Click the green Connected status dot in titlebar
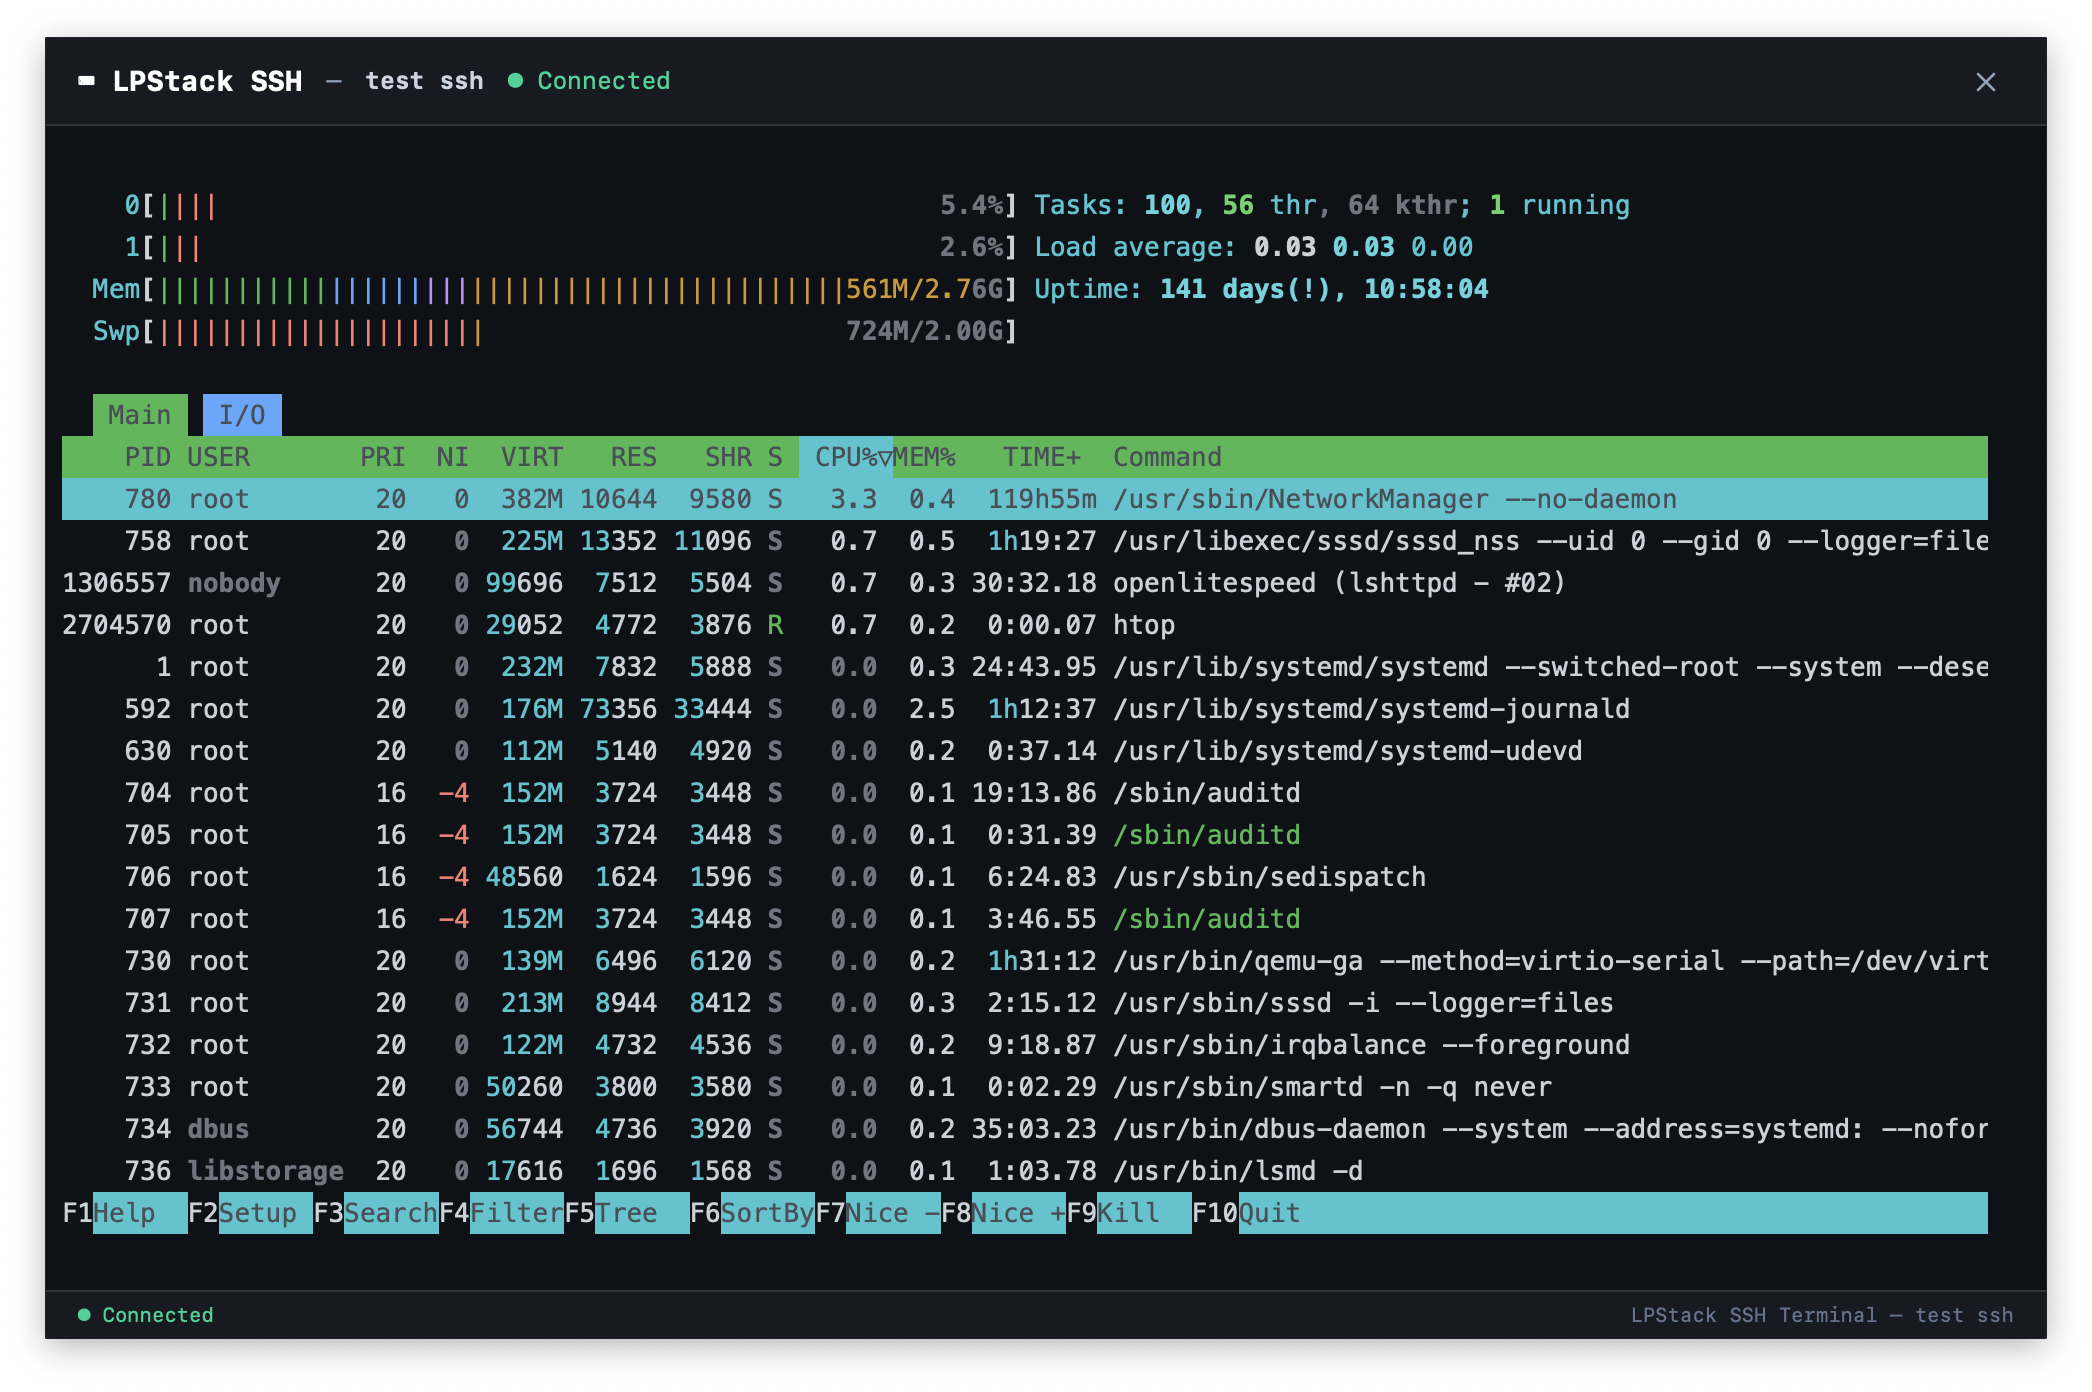The width and height of the screenshot is (2092, 1392). 516,80
